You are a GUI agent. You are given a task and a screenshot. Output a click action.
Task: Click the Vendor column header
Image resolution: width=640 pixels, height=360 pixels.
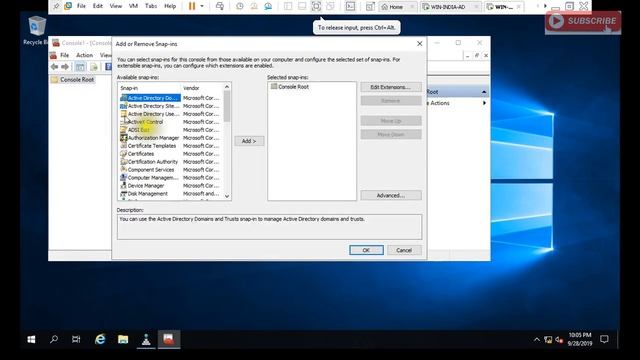tap(202, 88)
